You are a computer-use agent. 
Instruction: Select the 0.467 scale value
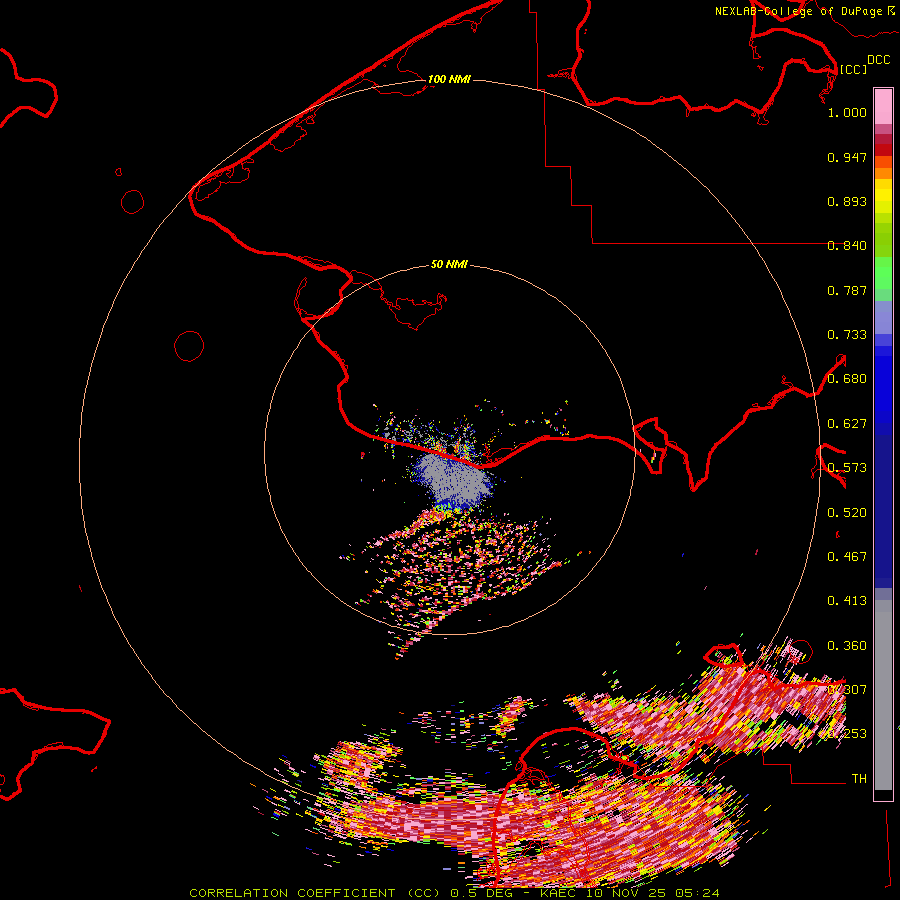(847, 557)
